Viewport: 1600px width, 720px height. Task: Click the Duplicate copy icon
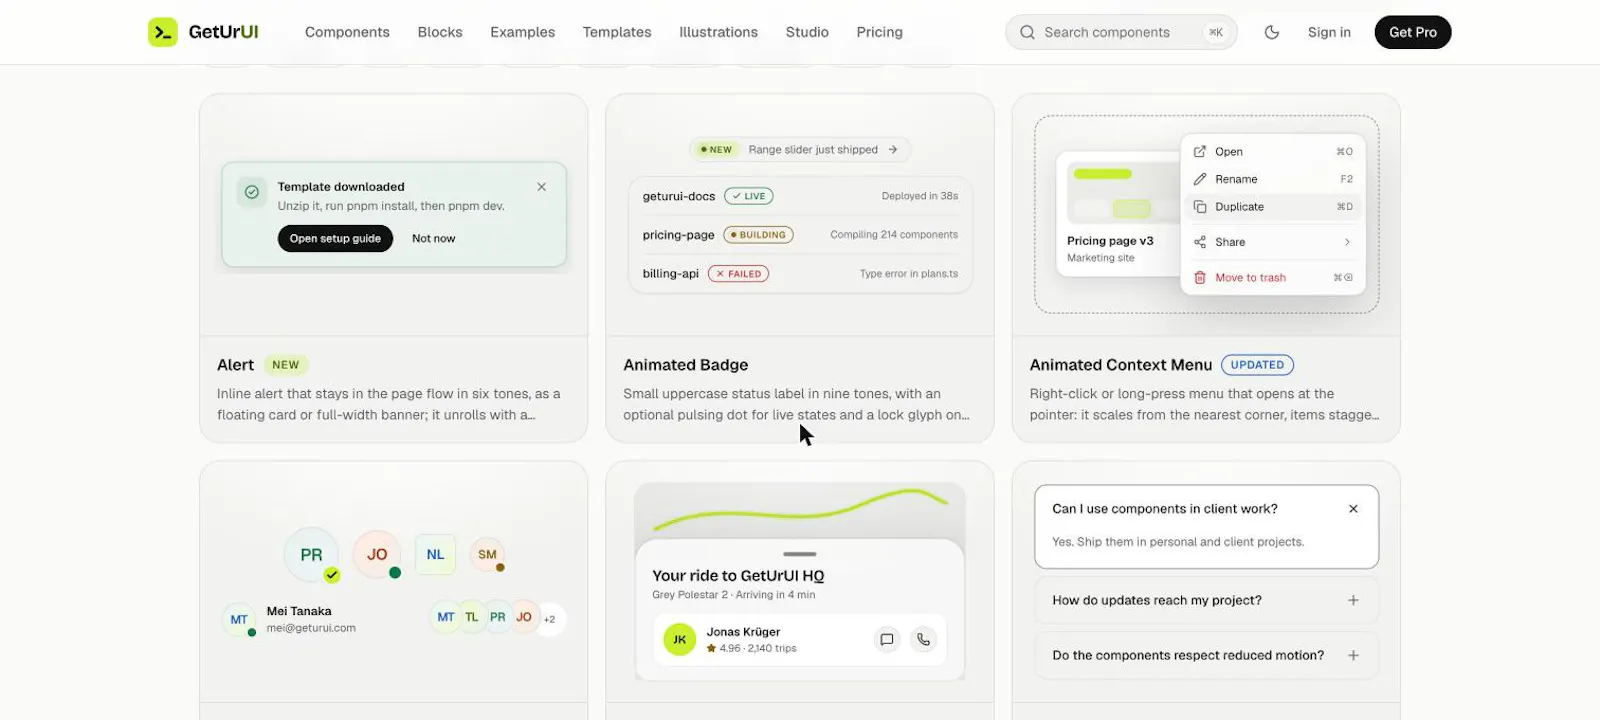tap(1200, 207)
